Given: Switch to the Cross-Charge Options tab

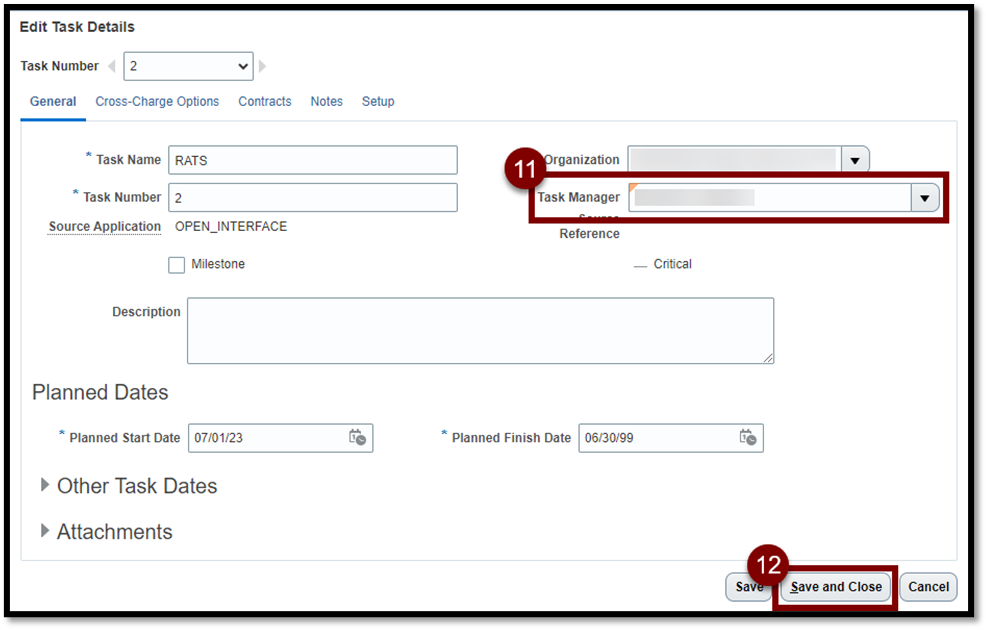Looking at the screenshot, I should 157,102.
